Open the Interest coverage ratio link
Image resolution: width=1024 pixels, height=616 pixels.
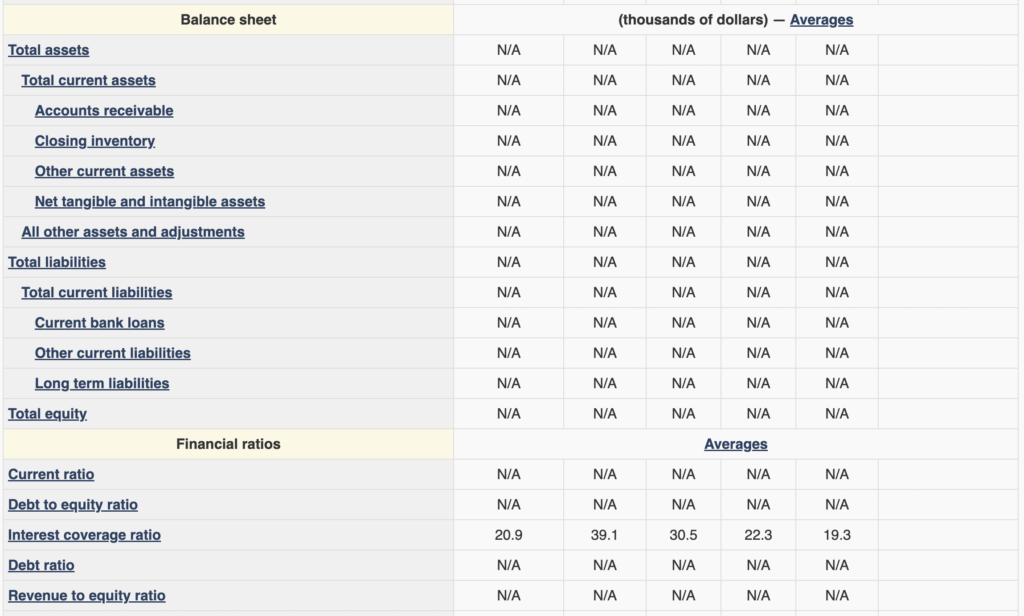coord(84,535)
